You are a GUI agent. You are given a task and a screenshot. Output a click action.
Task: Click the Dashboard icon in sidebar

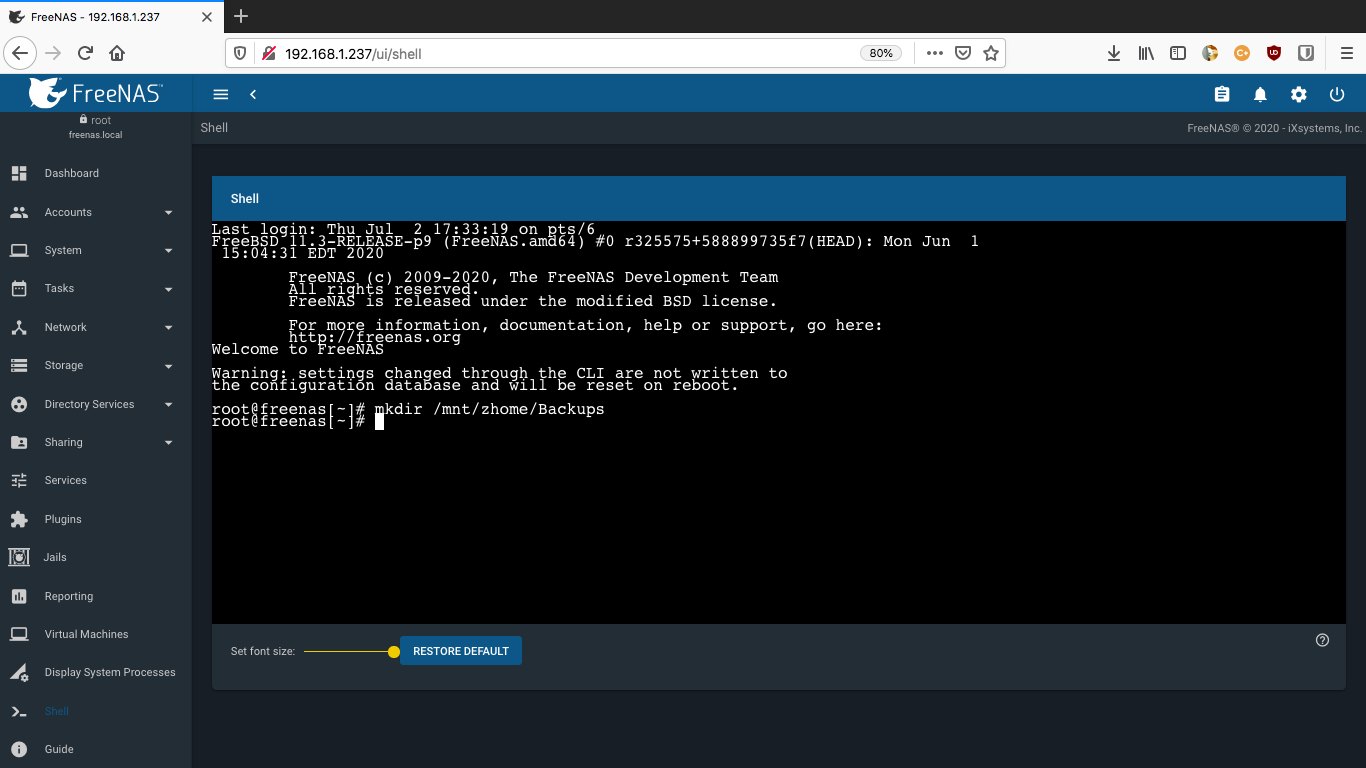pyautogui.click(x=19, y=173)
